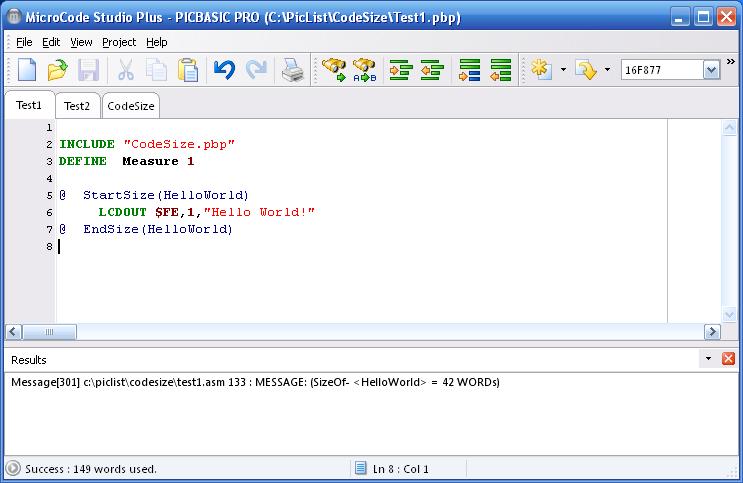Click the Paste clipboard icon
Viewport: 743px width, 483px height.
tap(187, 70)
